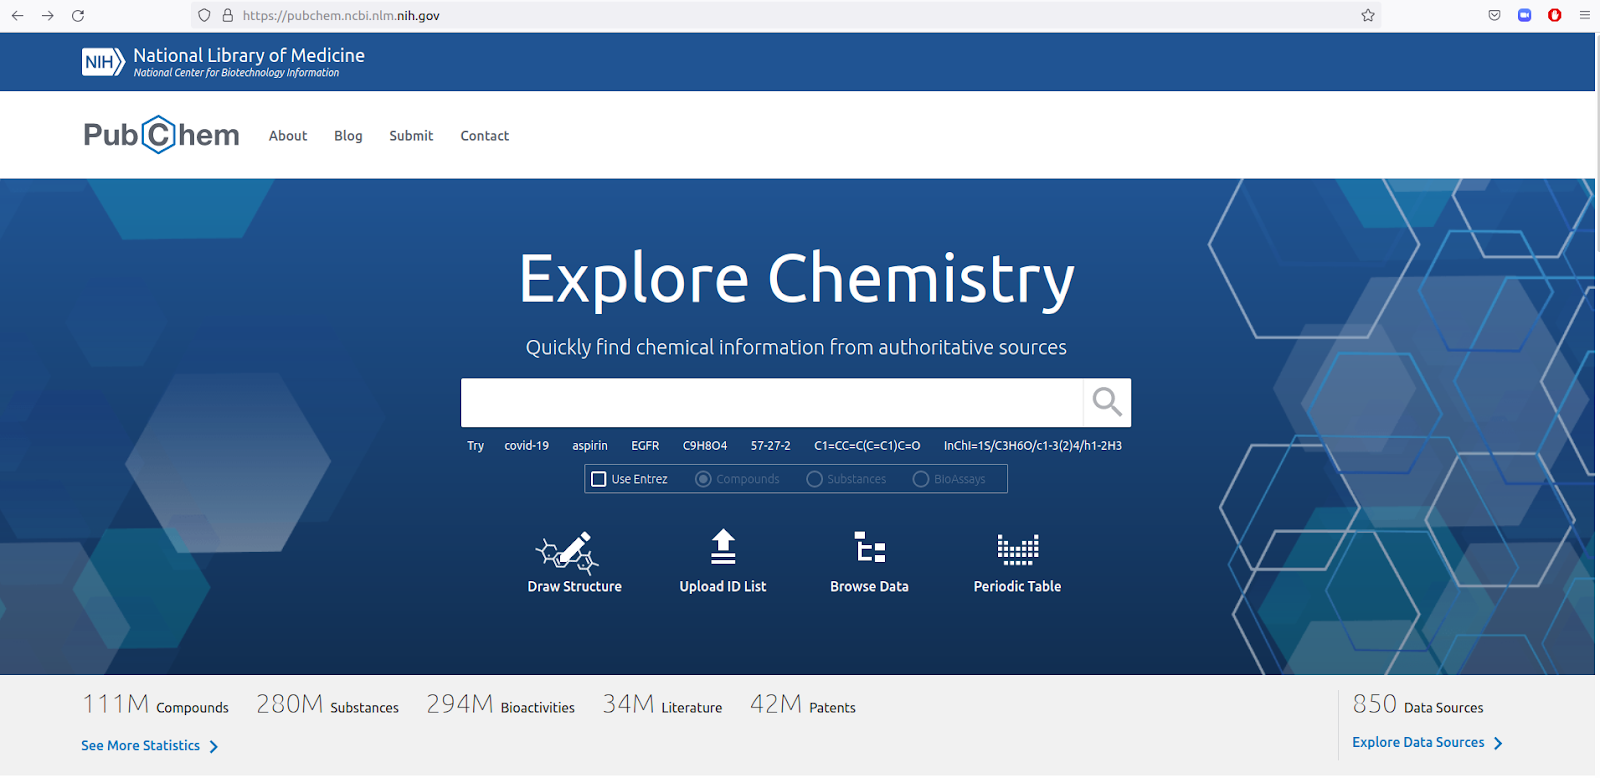Click the shield tracking protection icon

point(204,15)
